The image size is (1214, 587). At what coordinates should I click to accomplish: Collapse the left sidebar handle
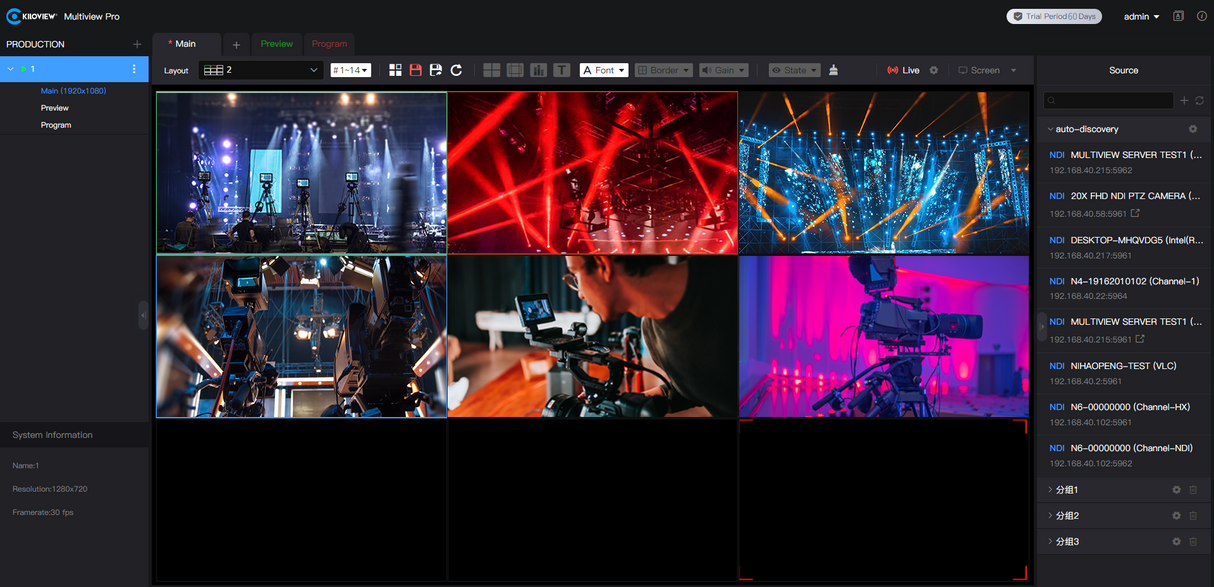(x=143, y=315)
